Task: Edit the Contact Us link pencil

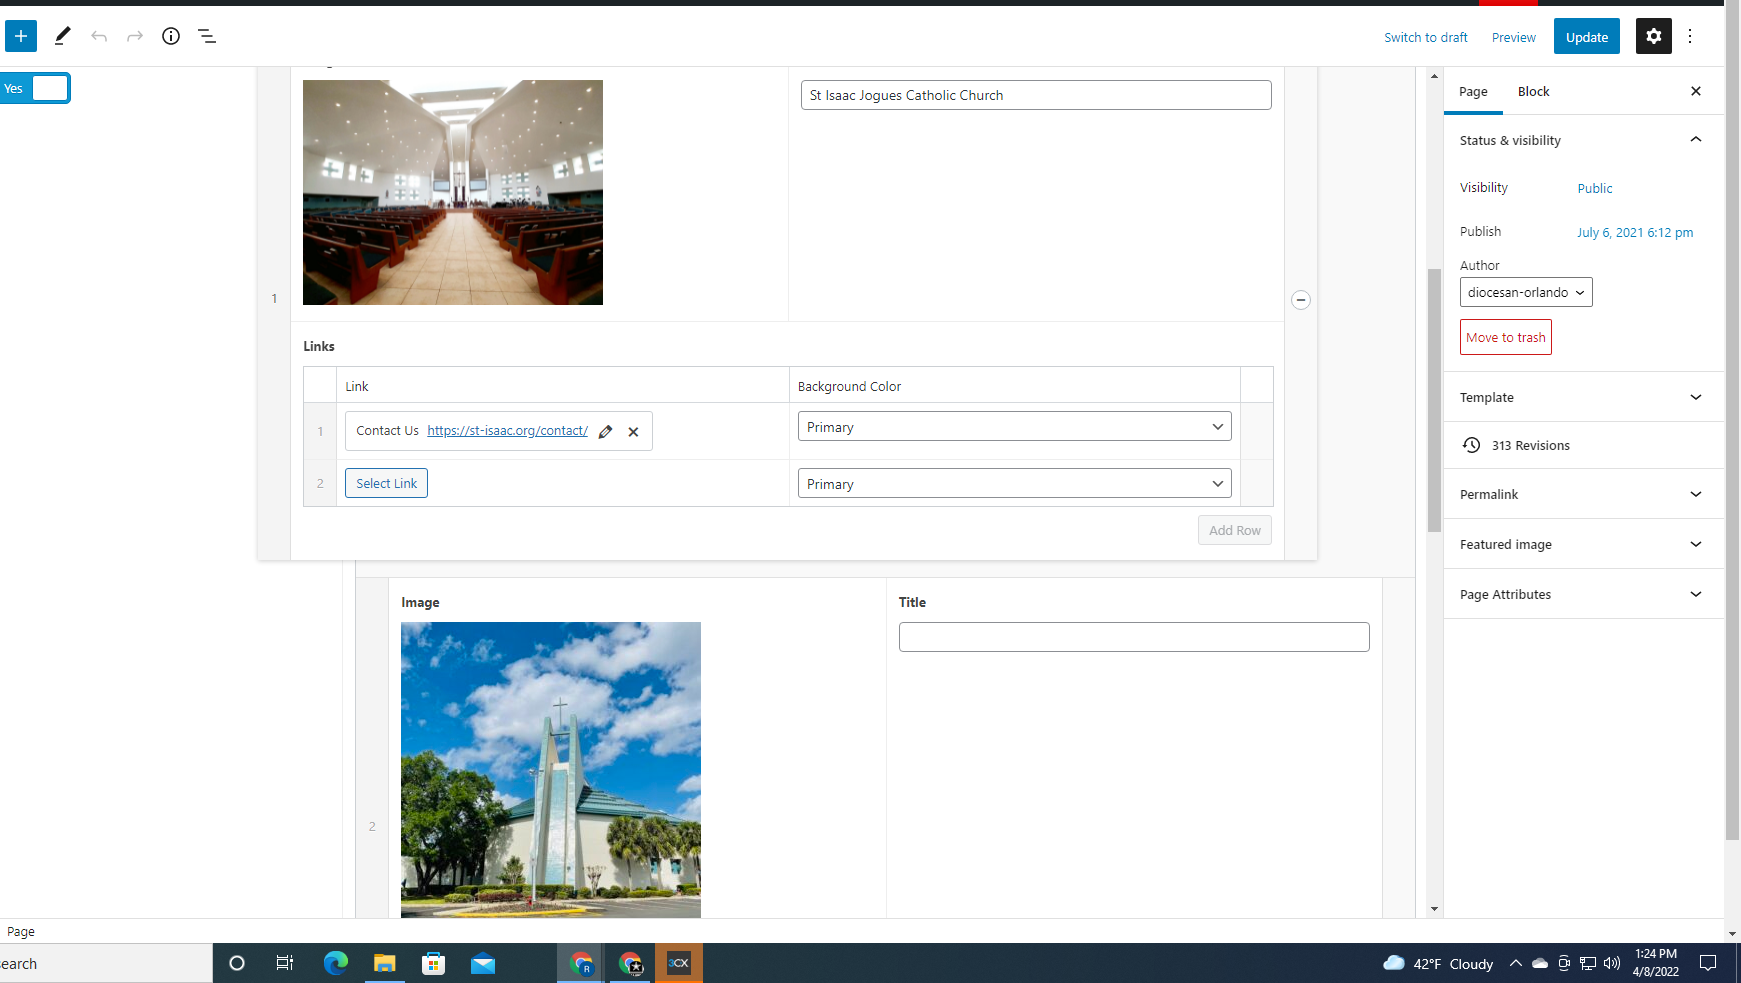Action: [605, 432]
